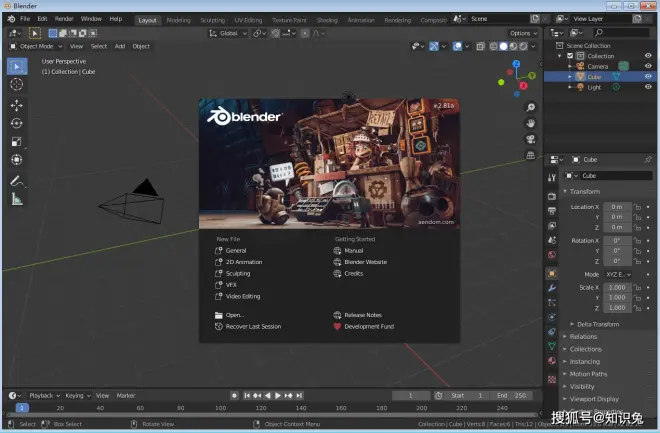
Task: Open the Scene properties tab
Action: 552,240
